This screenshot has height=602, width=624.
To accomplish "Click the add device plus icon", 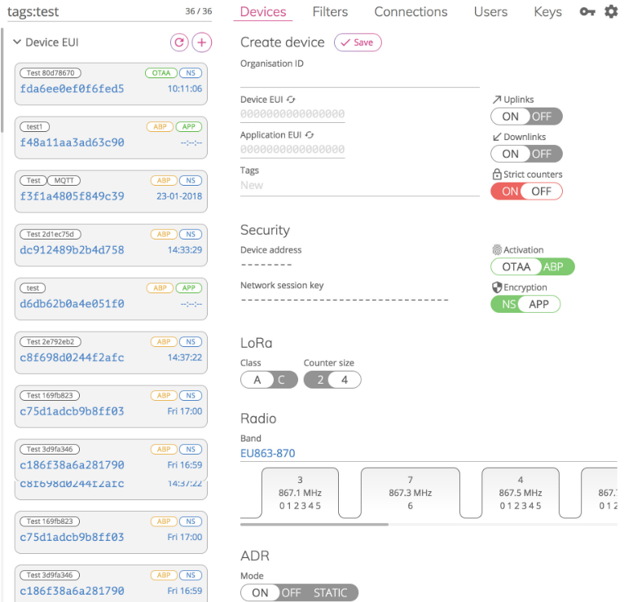I will click(202, 43).
